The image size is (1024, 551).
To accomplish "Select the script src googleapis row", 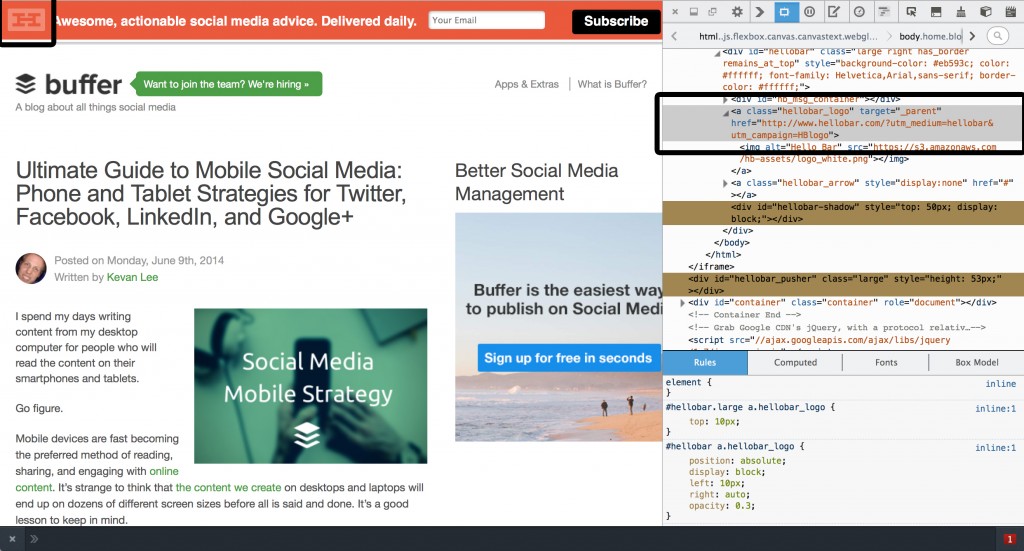I will 819,340.
